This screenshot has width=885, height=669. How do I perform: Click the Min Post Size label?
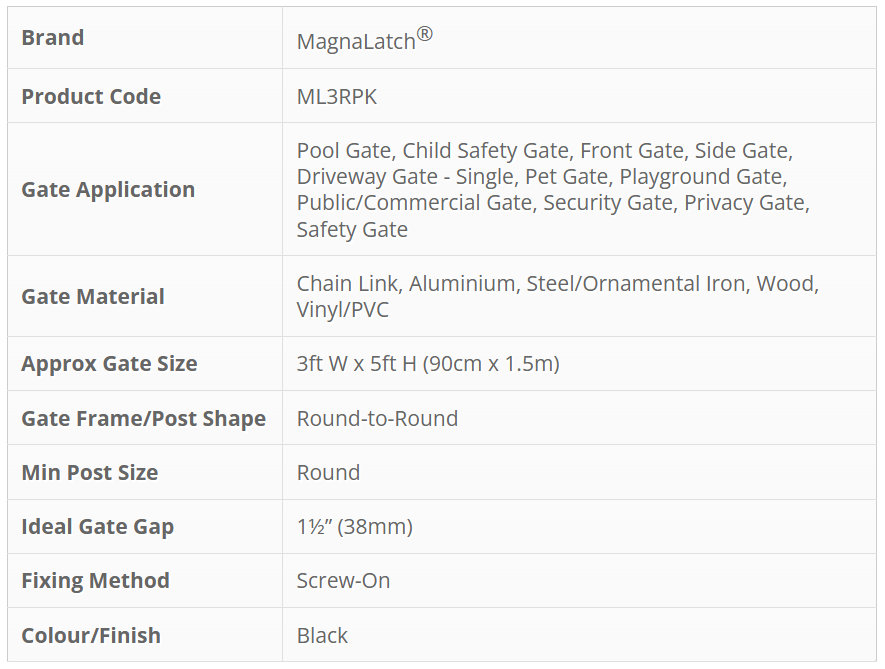pos(90,472)
